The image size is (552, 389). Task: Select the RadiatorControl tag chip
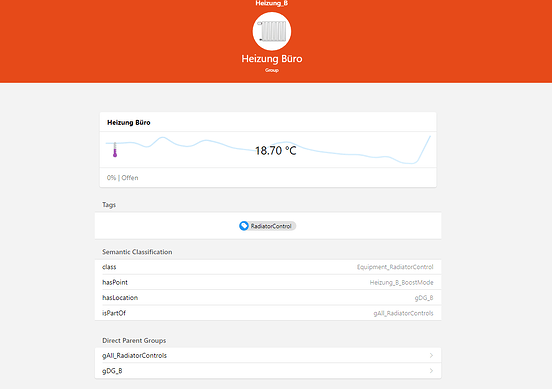(268, 226)
